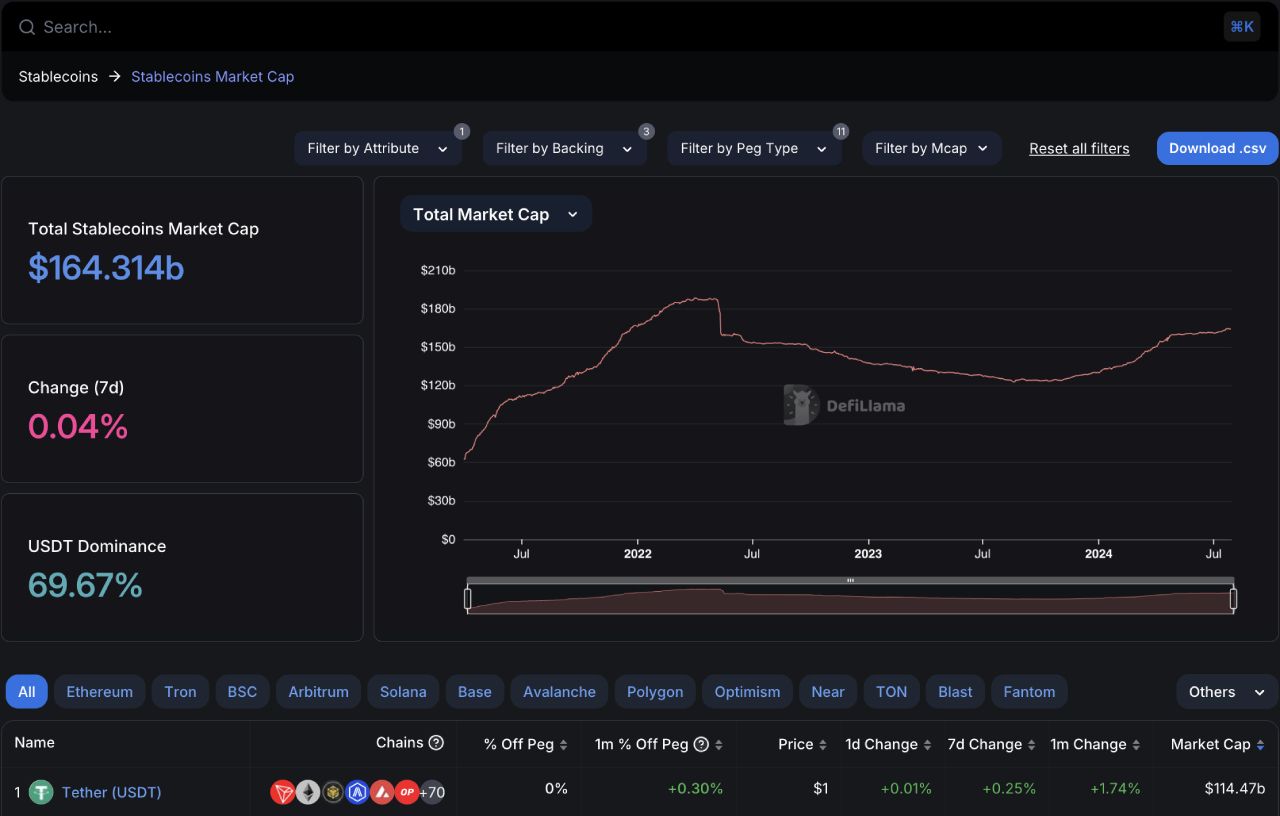Sort by the % Off Peg arrows

click(563, 745)
